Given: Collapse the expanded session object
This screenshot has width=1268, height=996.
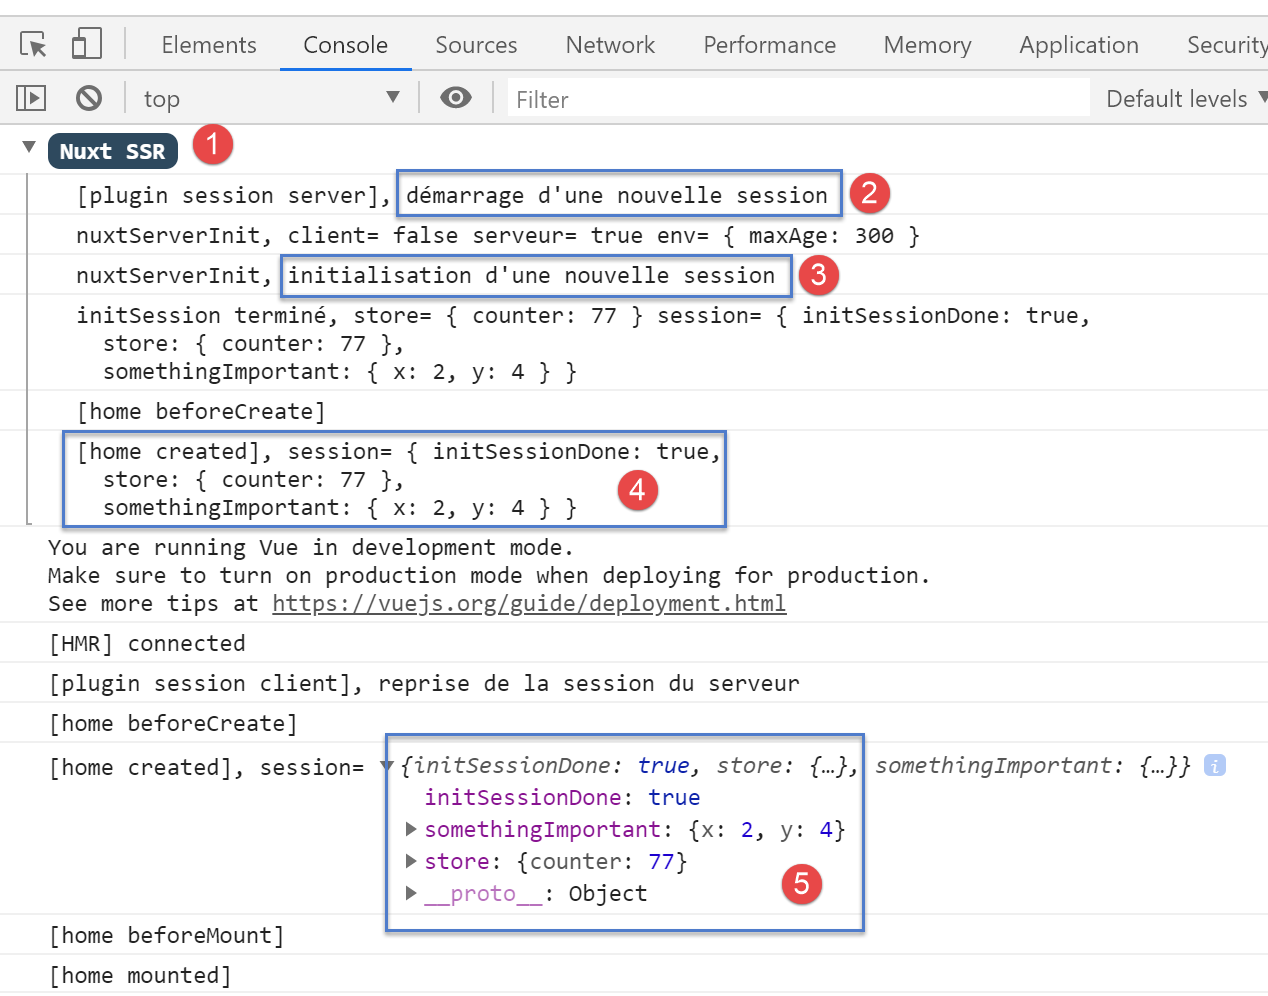Looking at the screenshot, I should [387, 767].
